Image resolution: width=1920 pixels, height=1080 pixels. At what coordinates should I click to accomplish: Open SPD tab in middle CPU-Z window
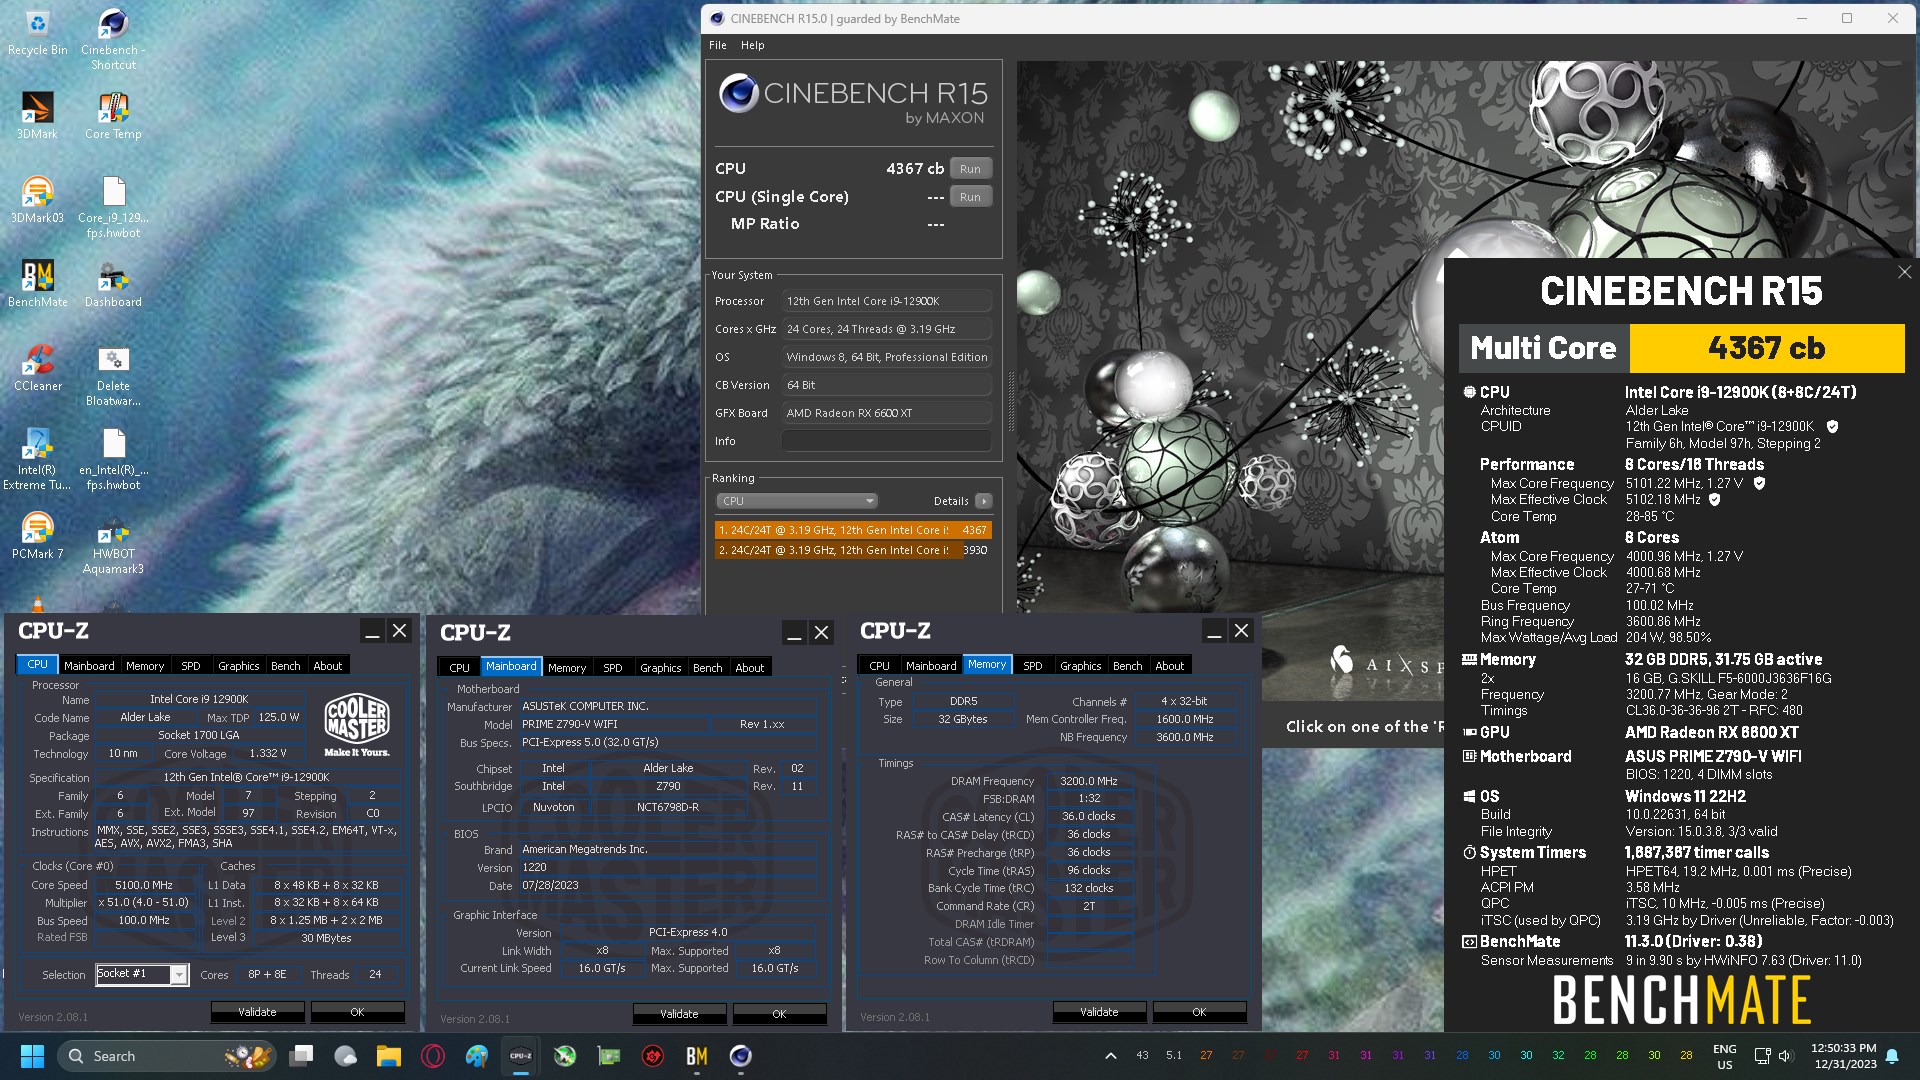(x=613, y=668)
